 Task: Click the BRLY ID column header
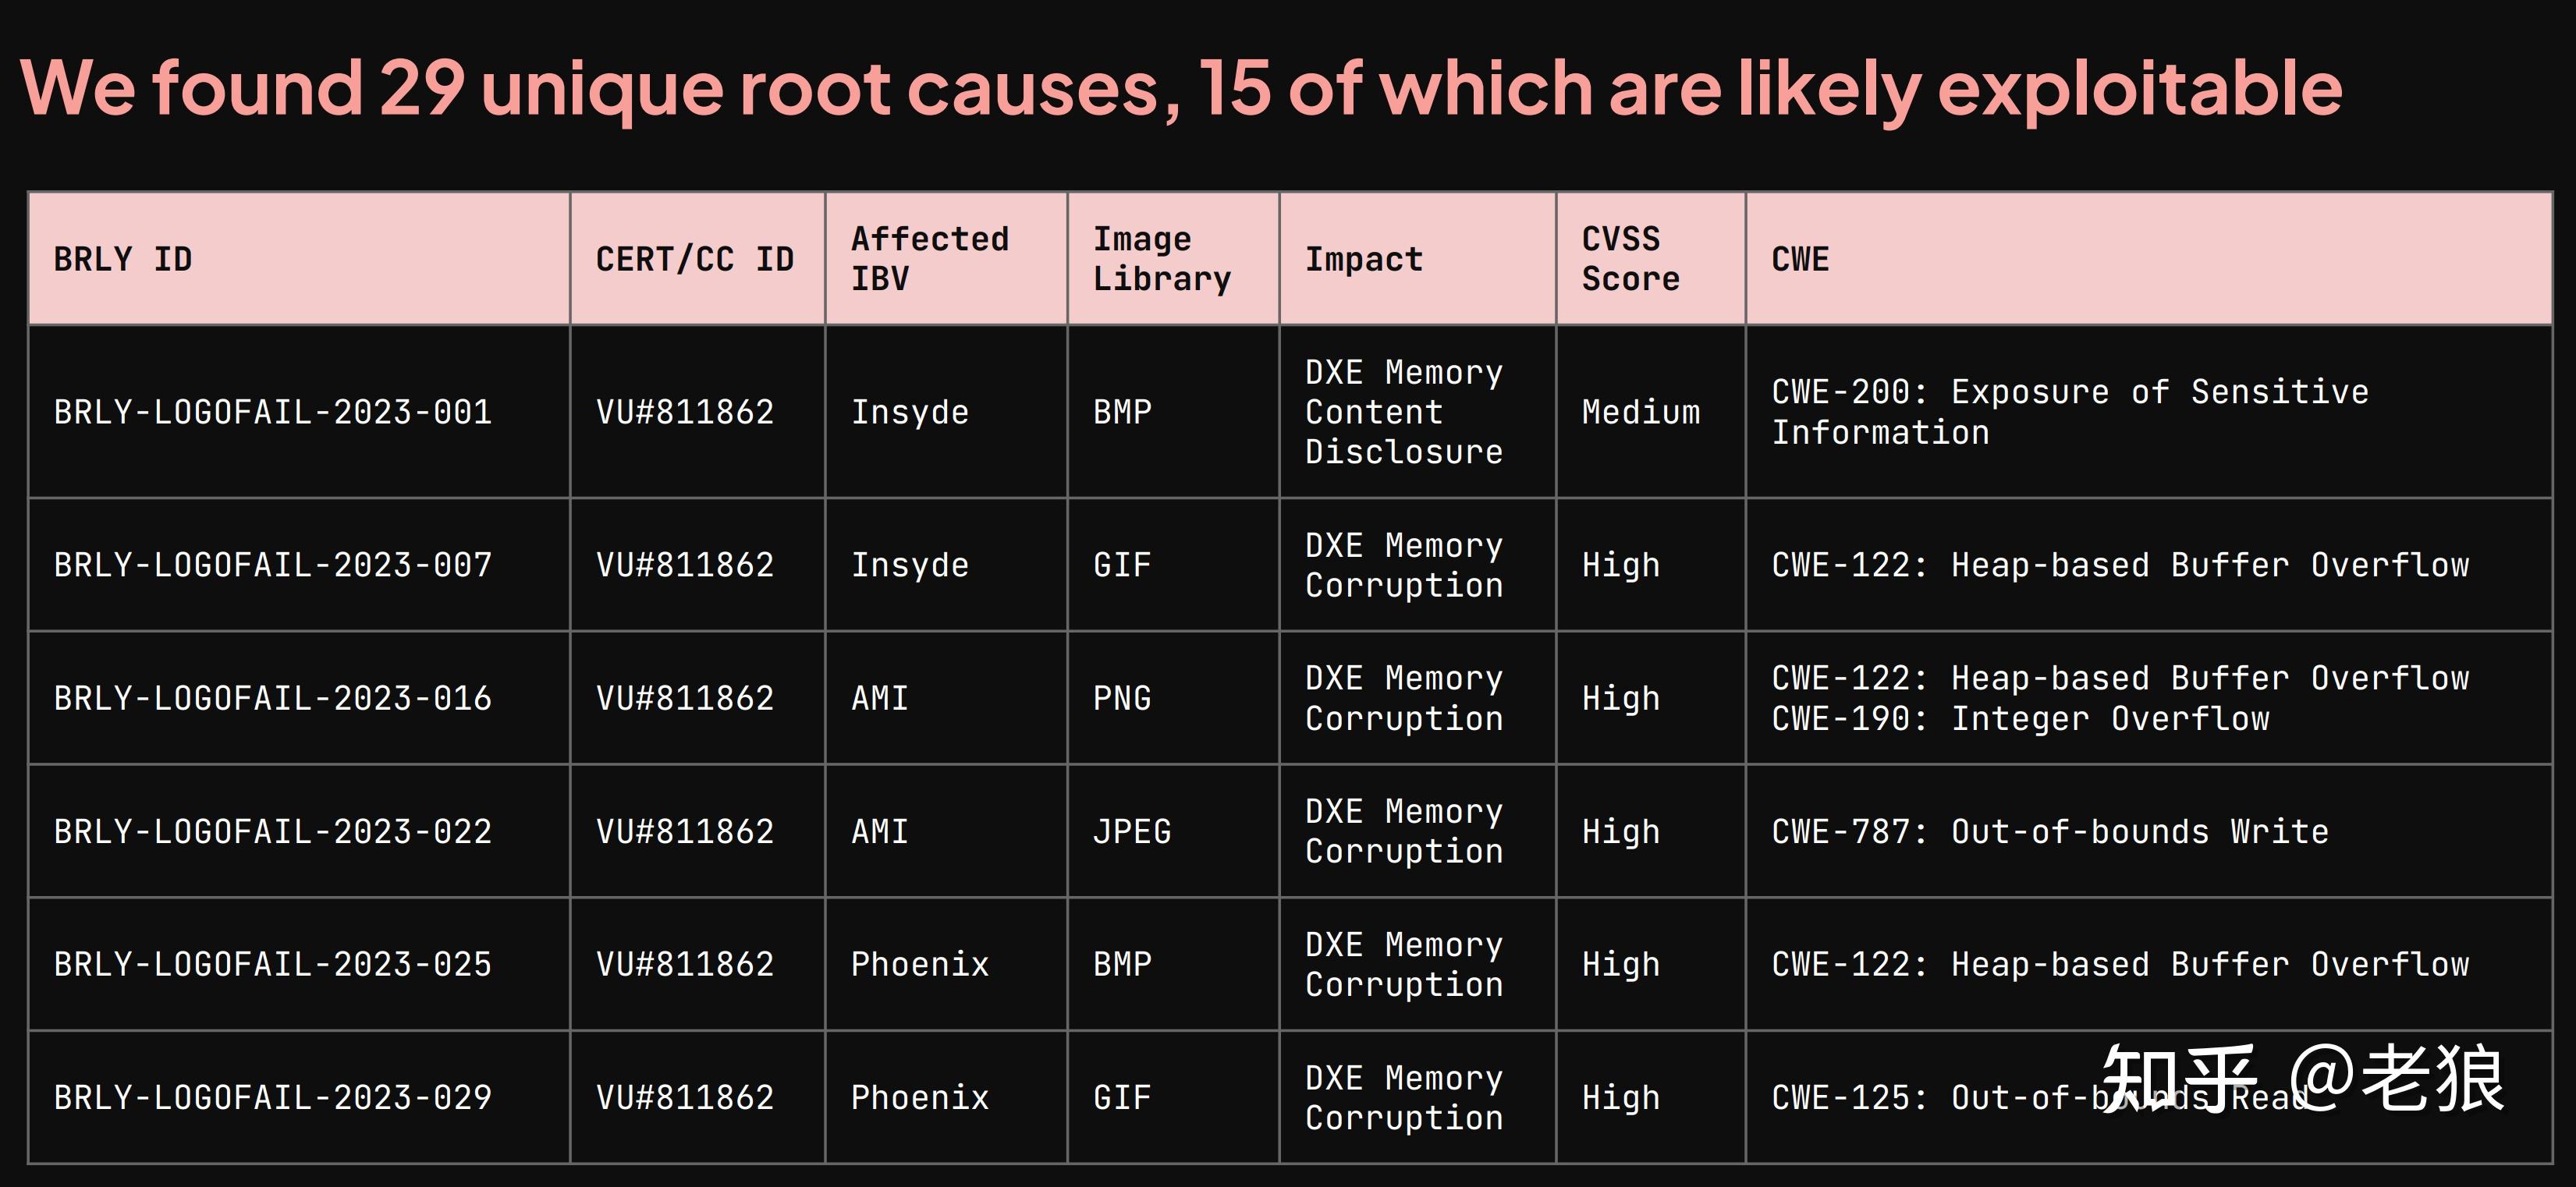click(123, 259)
